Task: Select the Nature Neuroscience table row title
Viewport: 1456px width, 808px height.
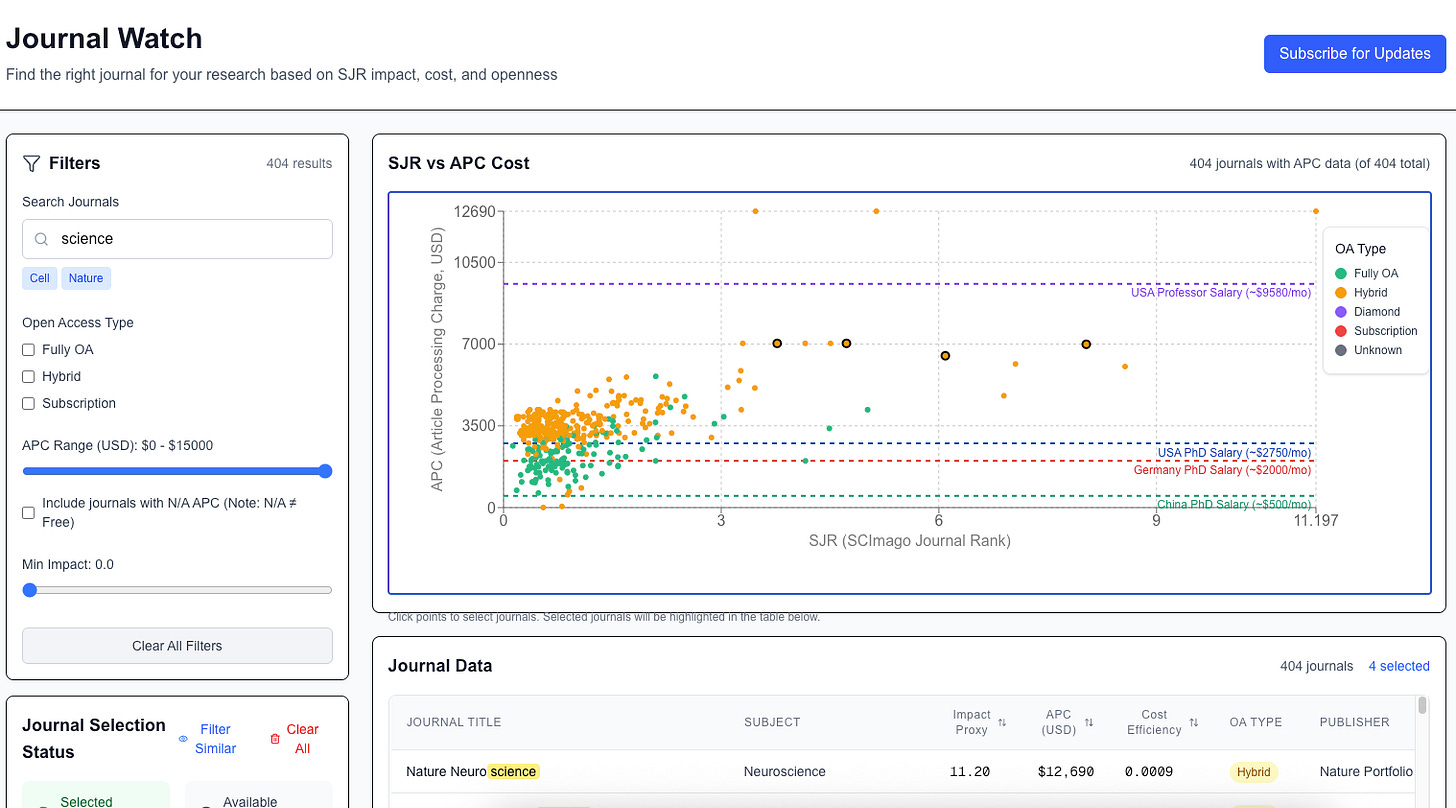Action: click(x=473, y=772)
